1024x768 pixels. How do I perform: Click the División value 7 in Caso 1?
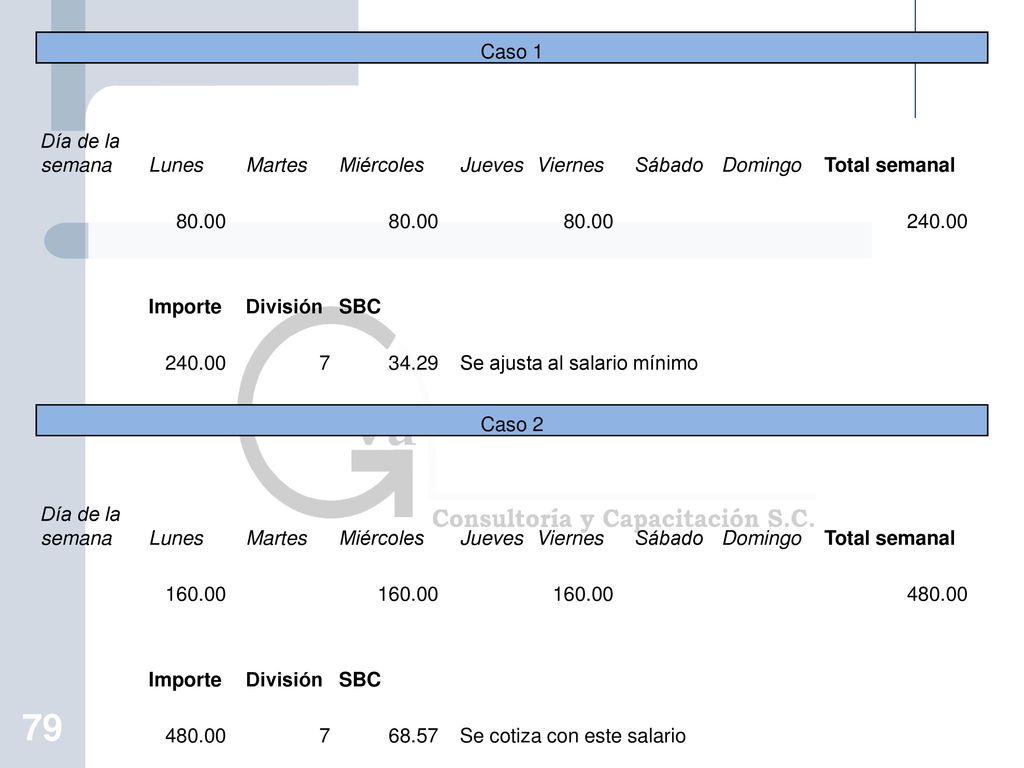coord(325,363)
